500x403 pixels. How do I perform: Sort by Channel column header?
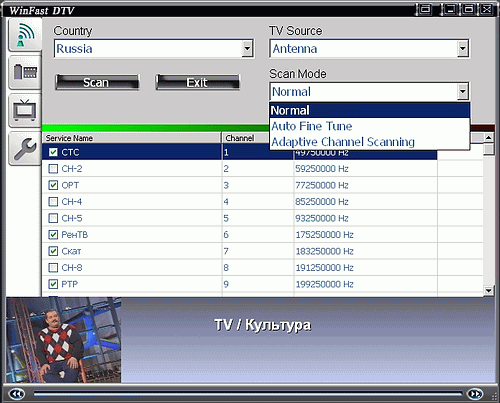click(246, 138)
